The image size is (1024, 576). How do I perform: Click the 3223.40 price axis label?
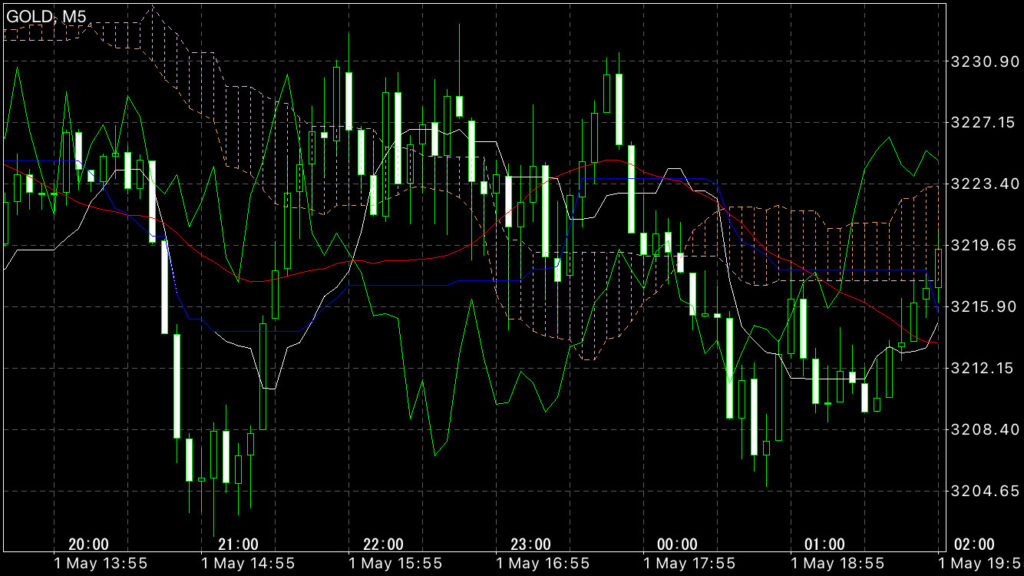click(x=982, y=184)
